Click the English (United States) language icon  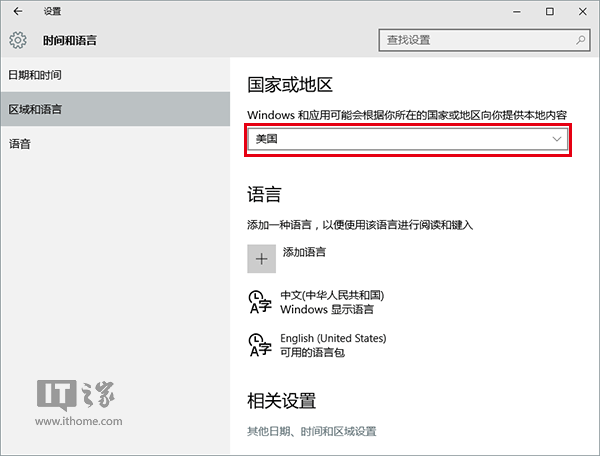[x=260, y=345]
